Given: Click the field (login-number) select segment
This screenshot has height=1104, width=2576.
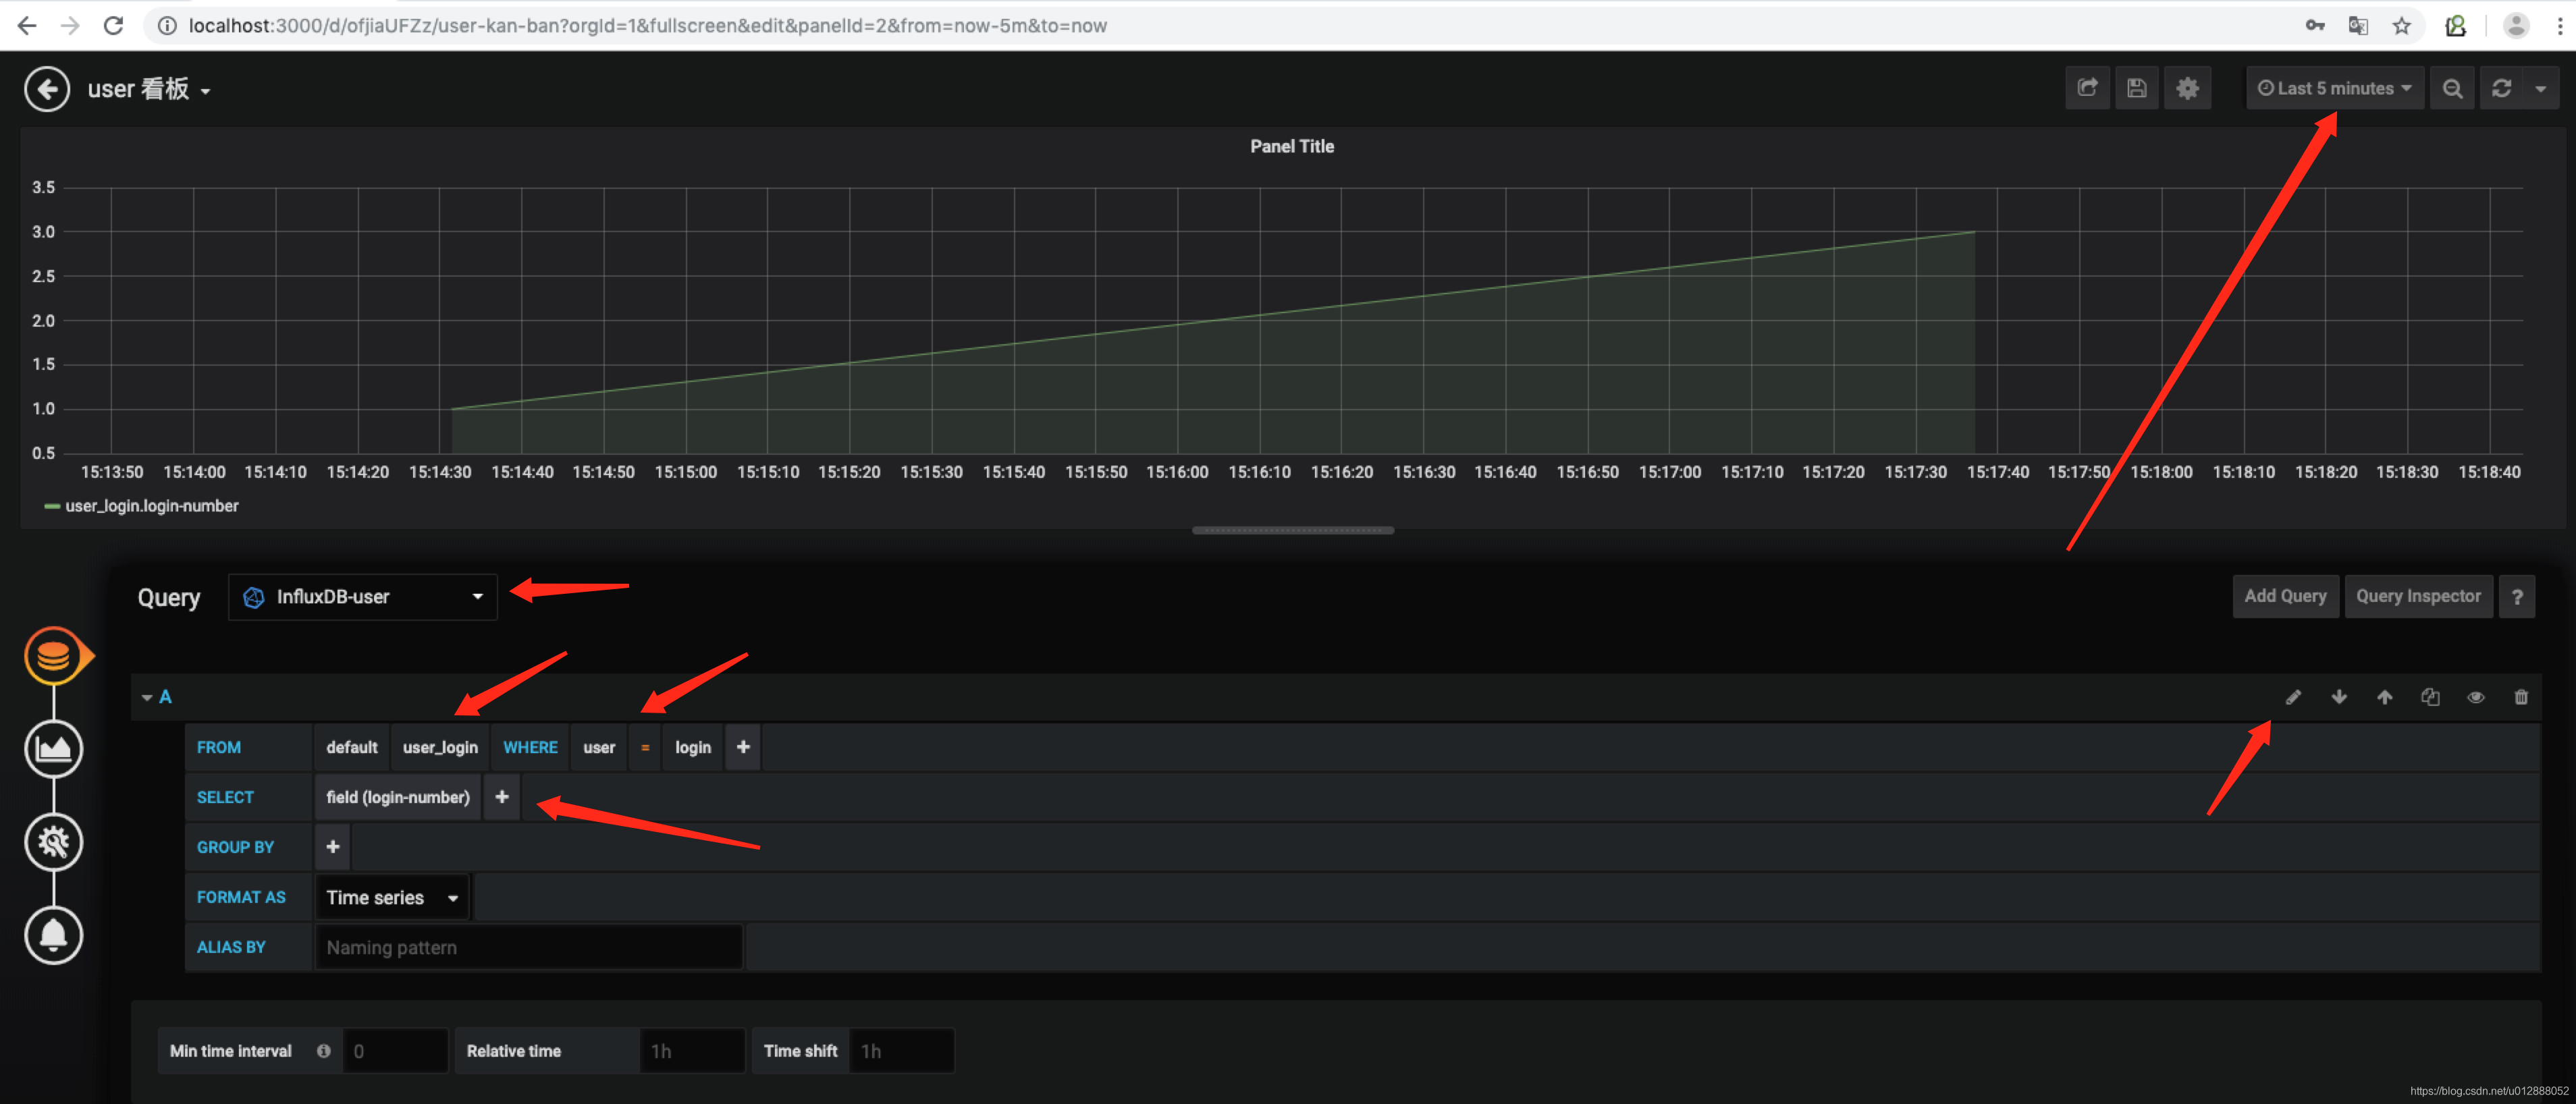Looking at the screenshot, I should tap(397, 797).
